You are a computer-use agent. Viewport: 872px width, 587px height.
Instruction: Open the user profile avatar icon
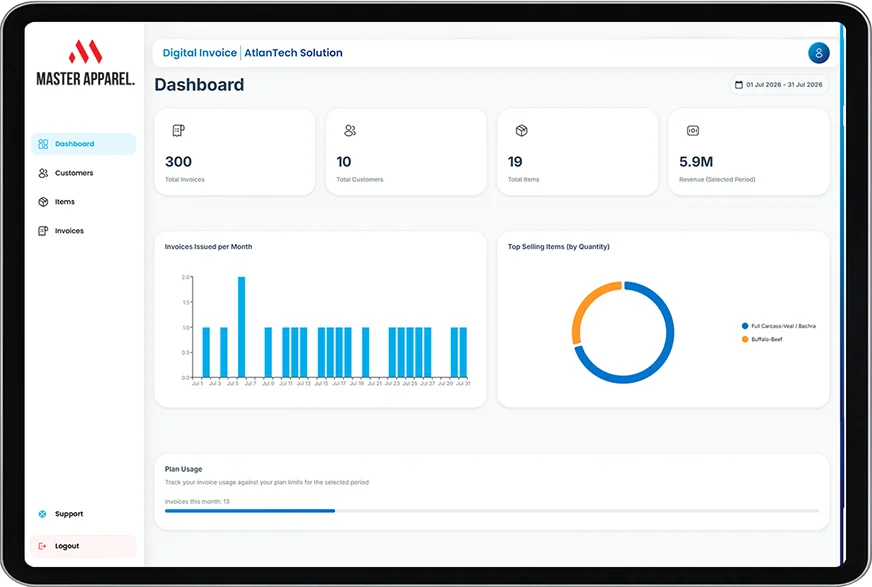click(x=819, y=53)
